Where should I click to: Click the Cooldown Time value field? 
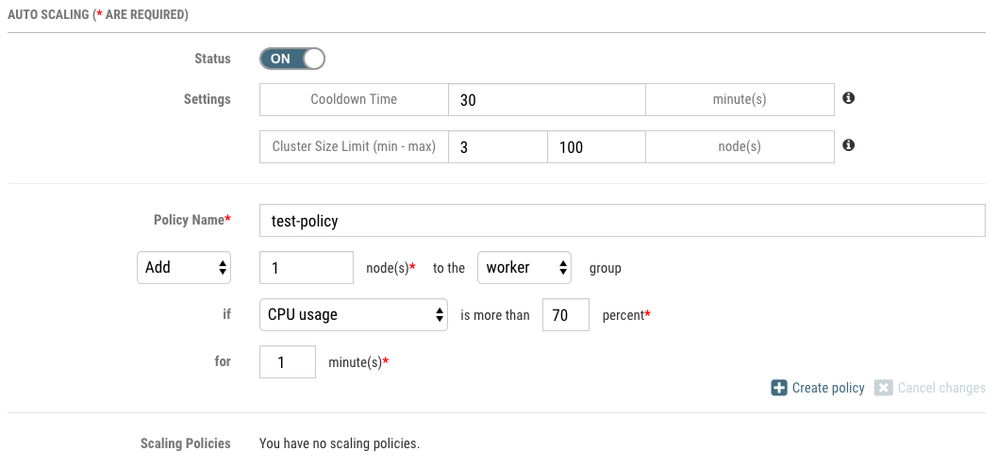tap(546, 99)
